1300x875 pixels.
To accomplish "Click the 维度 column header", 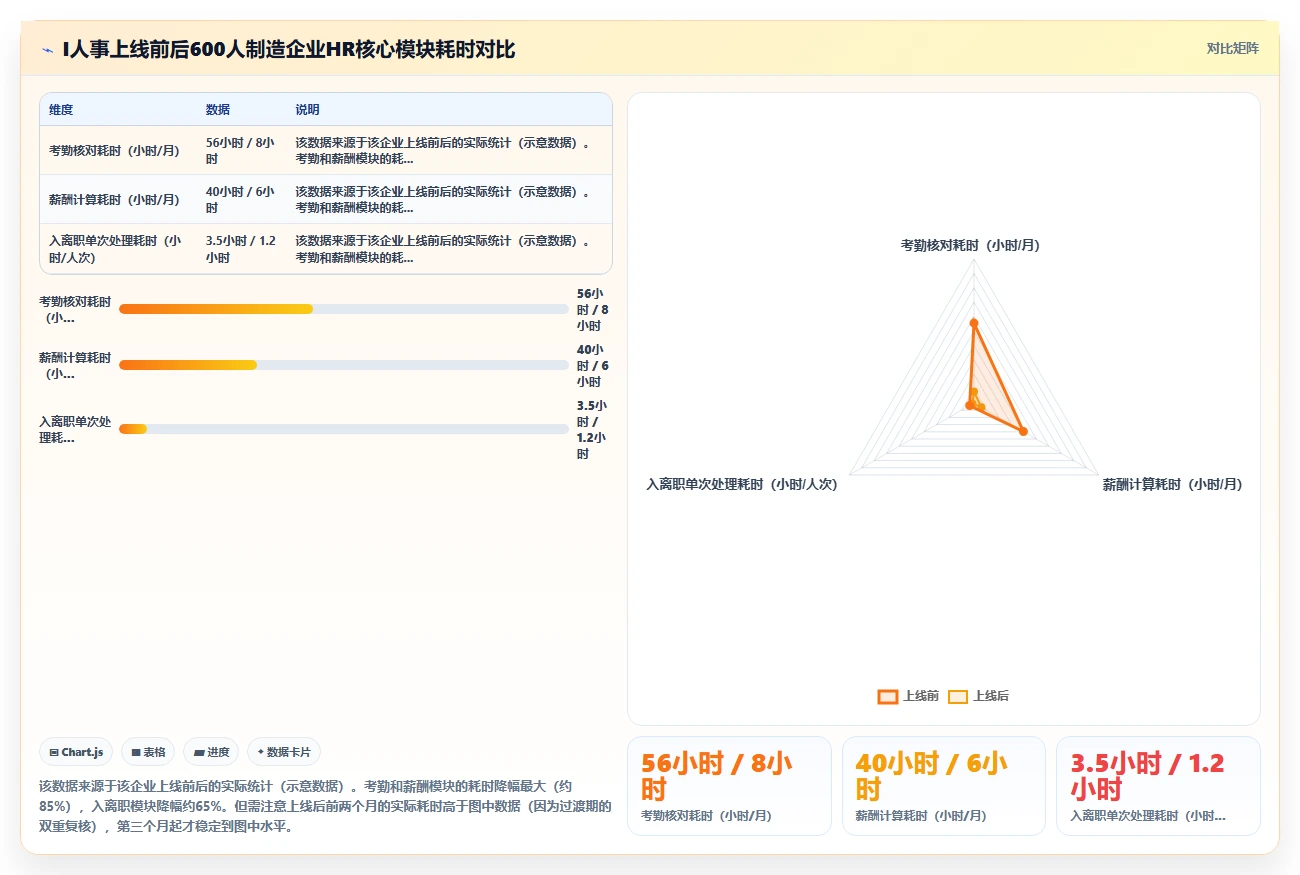I will 61,109.
